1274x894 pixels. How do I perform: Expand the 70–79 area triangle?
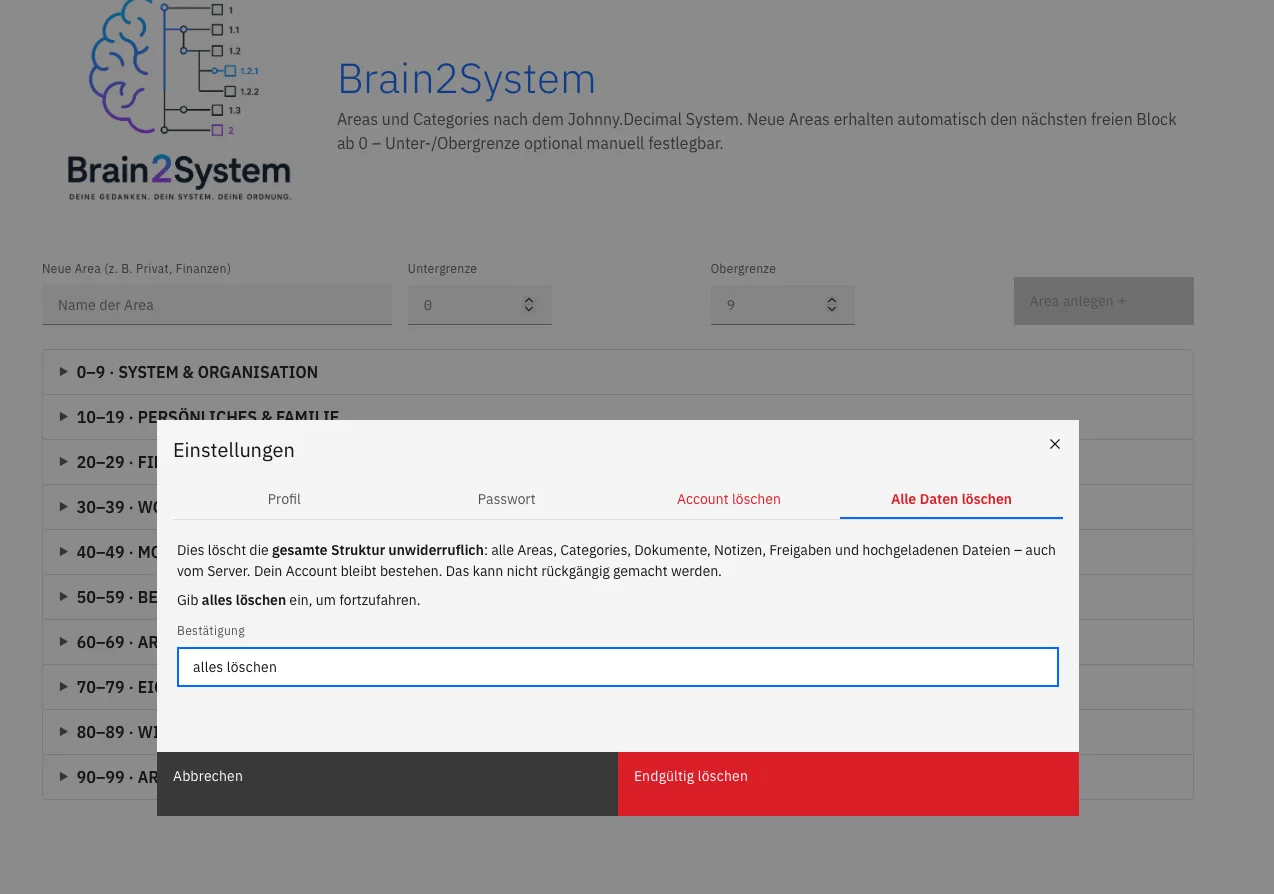pyautogui.click(x=64, y=687)
